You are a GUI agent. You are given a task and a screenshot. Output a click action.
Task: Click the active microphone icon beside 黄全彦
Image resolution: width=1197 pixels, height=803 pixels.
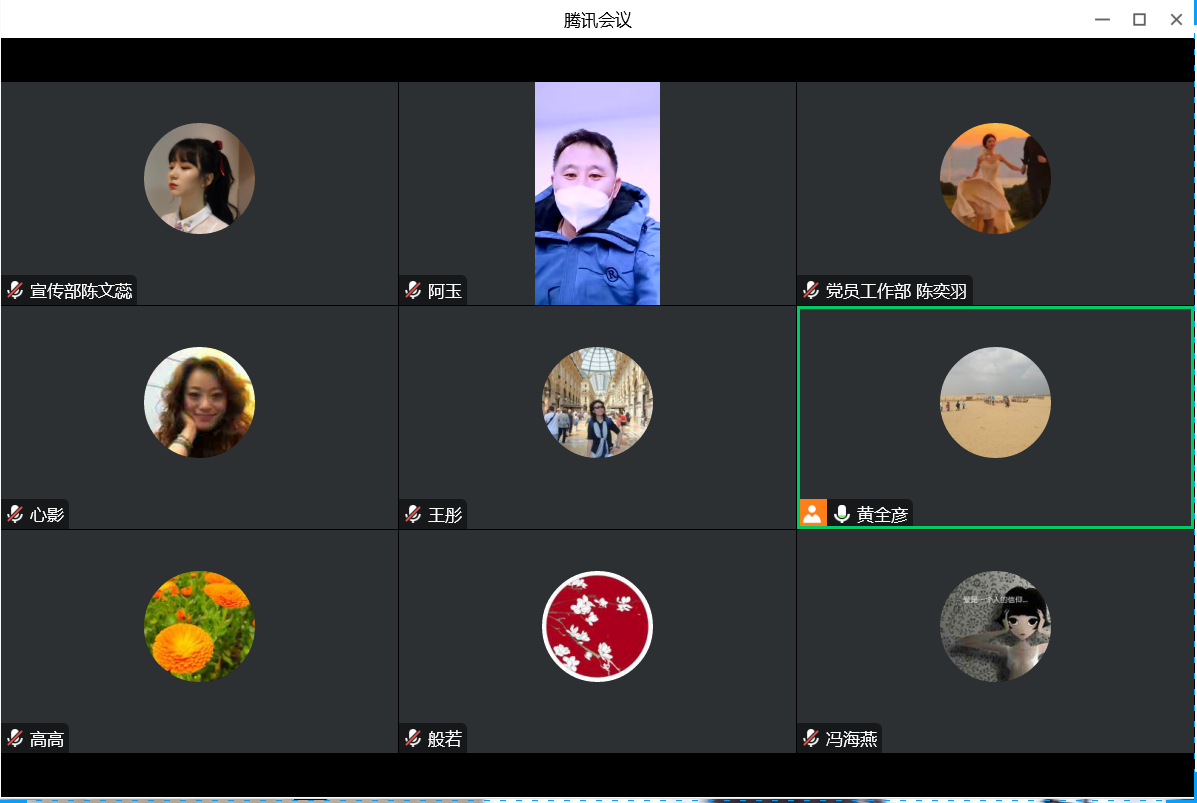tap(842, 514)
